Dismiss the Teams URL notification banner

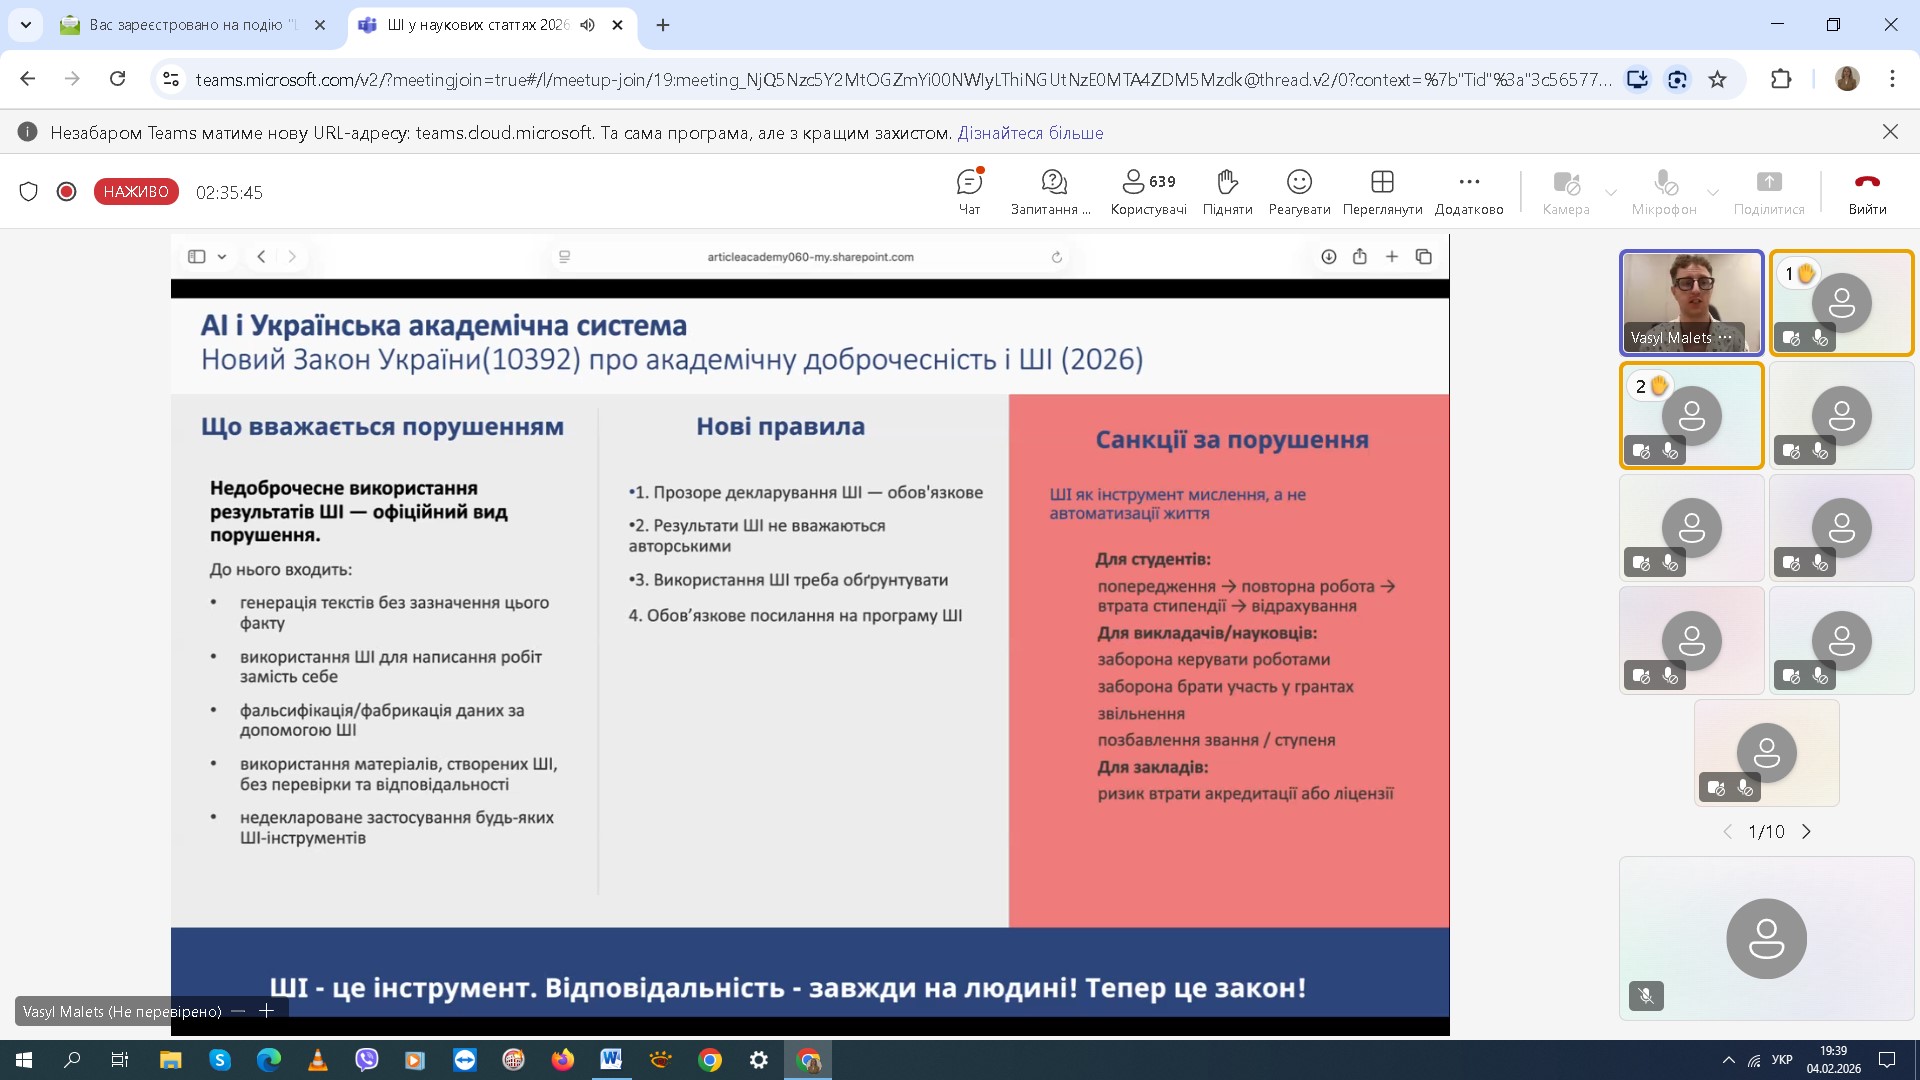tap(1889, 132)
